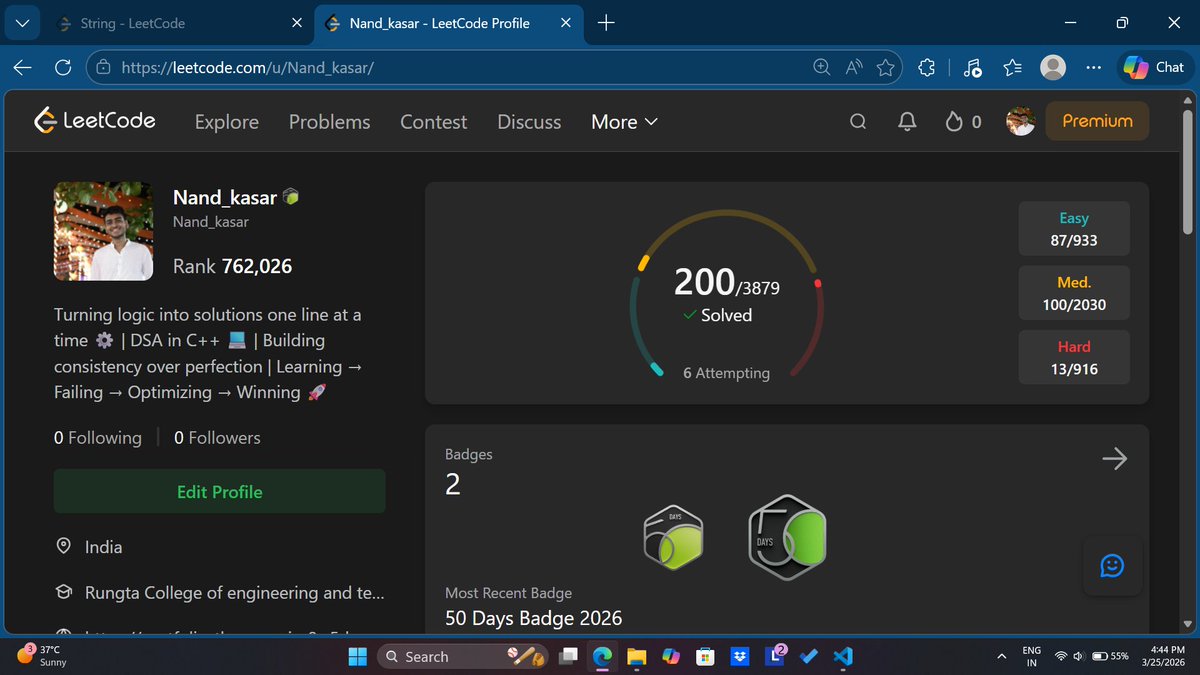The height and width of the screenshot is (675, 1200).
Task: Switch to the String - LeetCode tab
Action: pyautogui.click(x=179, y=22)
